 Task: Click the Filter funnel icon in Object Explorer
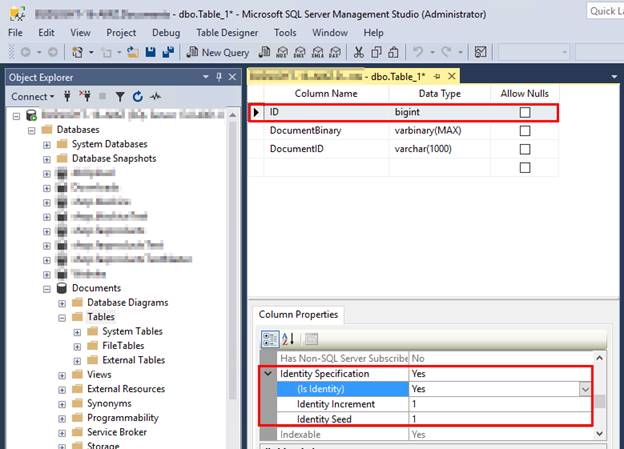click(x=120, y=96)
